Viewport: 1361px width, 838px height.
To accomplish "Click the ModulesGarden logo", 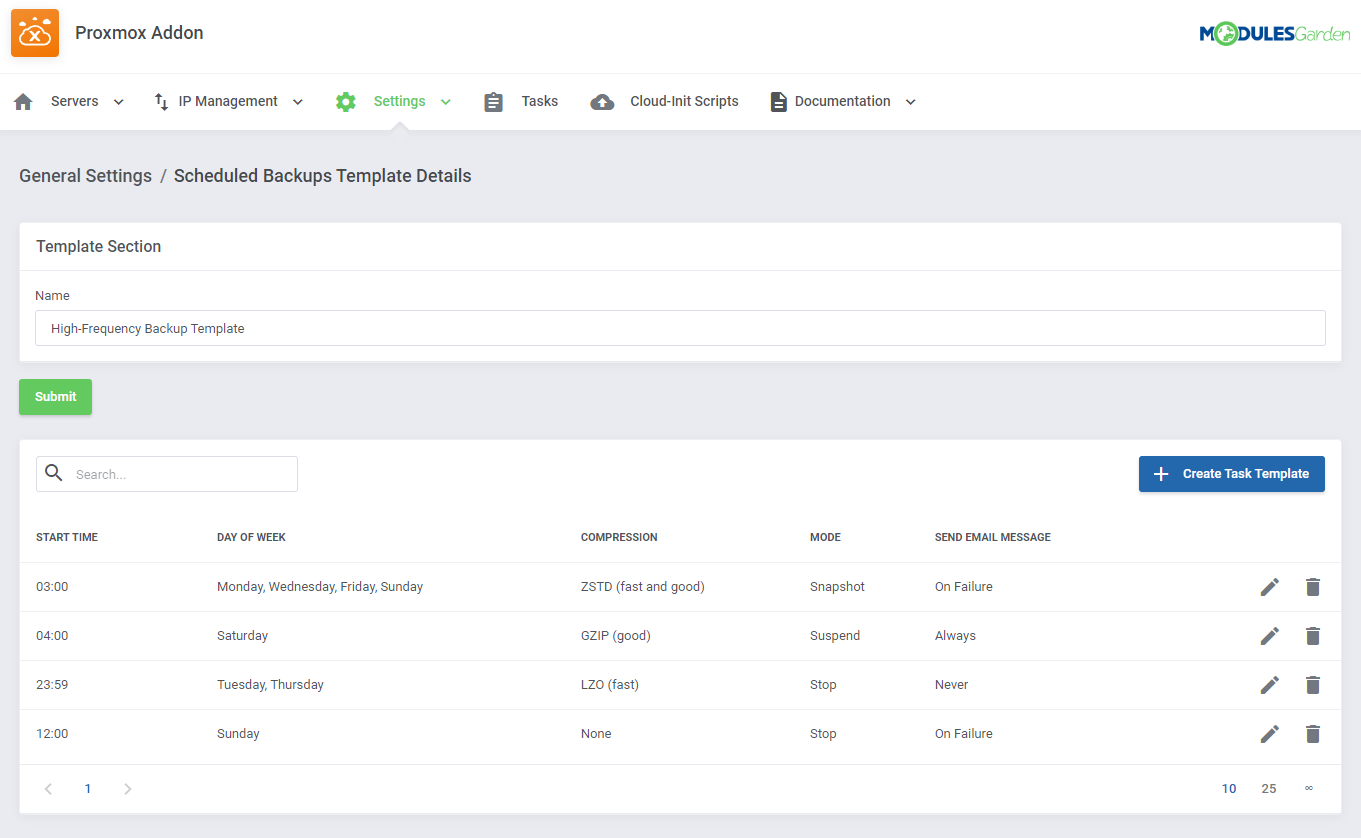I will pyautogui.click(x=1275, y=35).
